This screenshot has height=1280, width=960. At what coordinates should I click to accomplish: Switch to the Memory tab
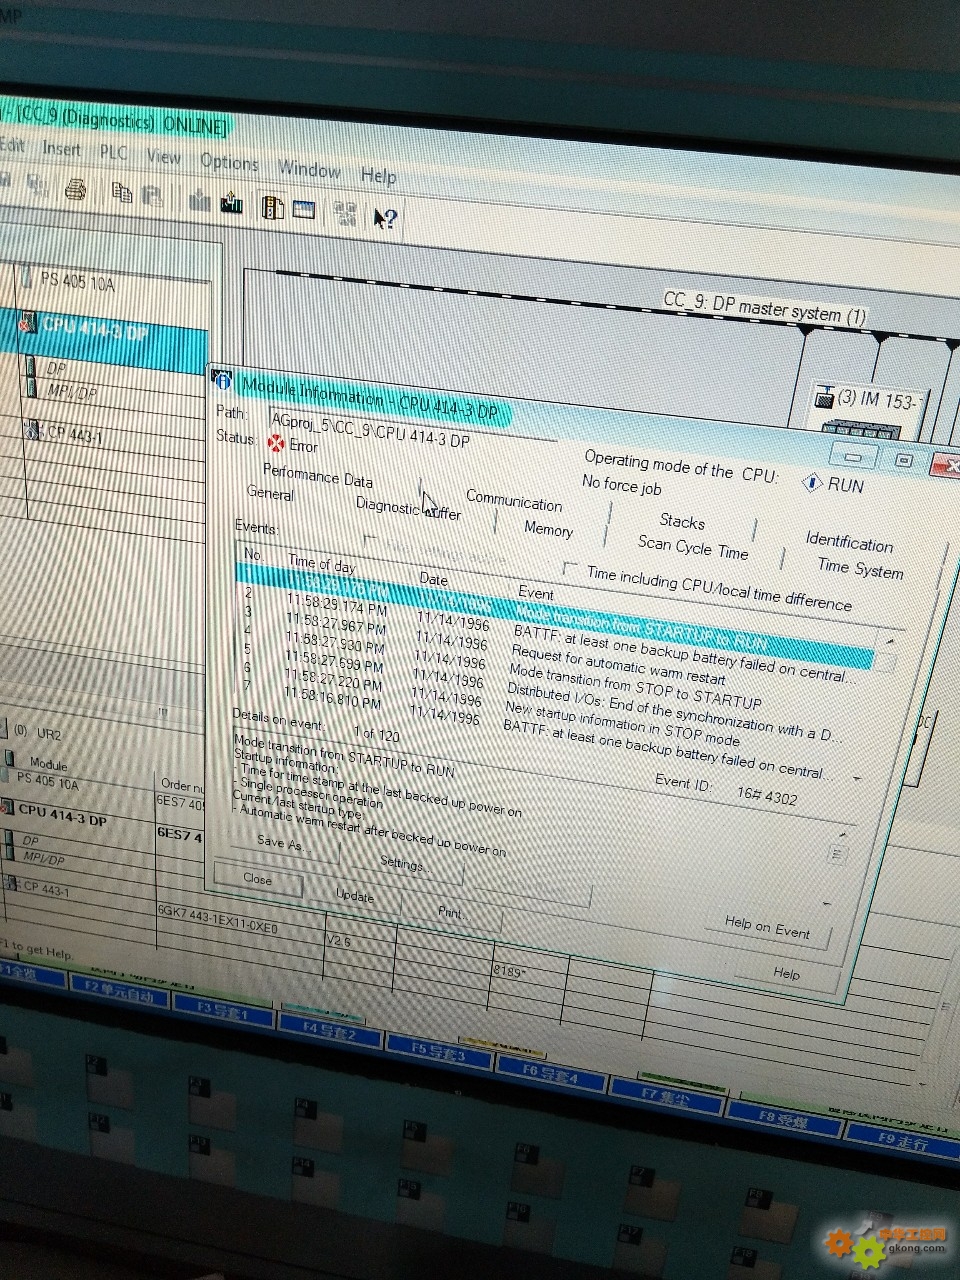[x=548, y=529]
